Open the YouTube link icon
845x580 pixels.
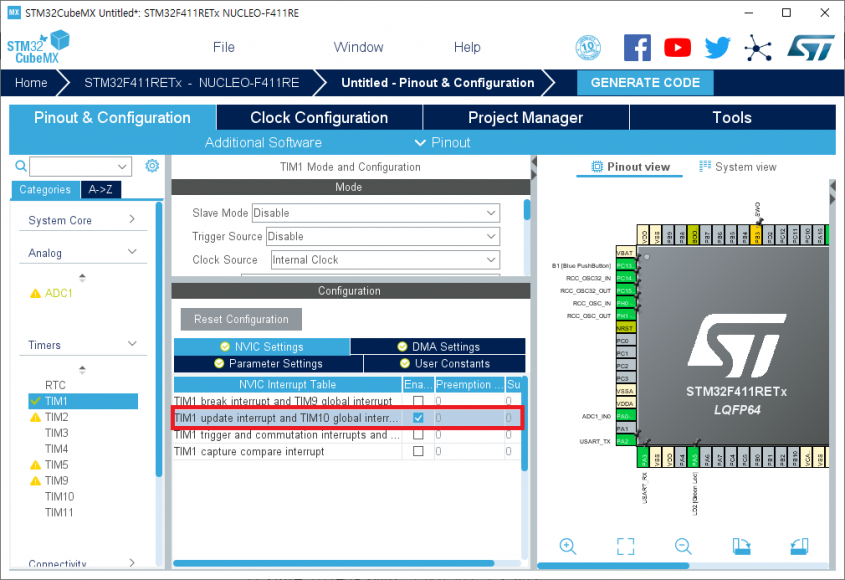point(677,47)
